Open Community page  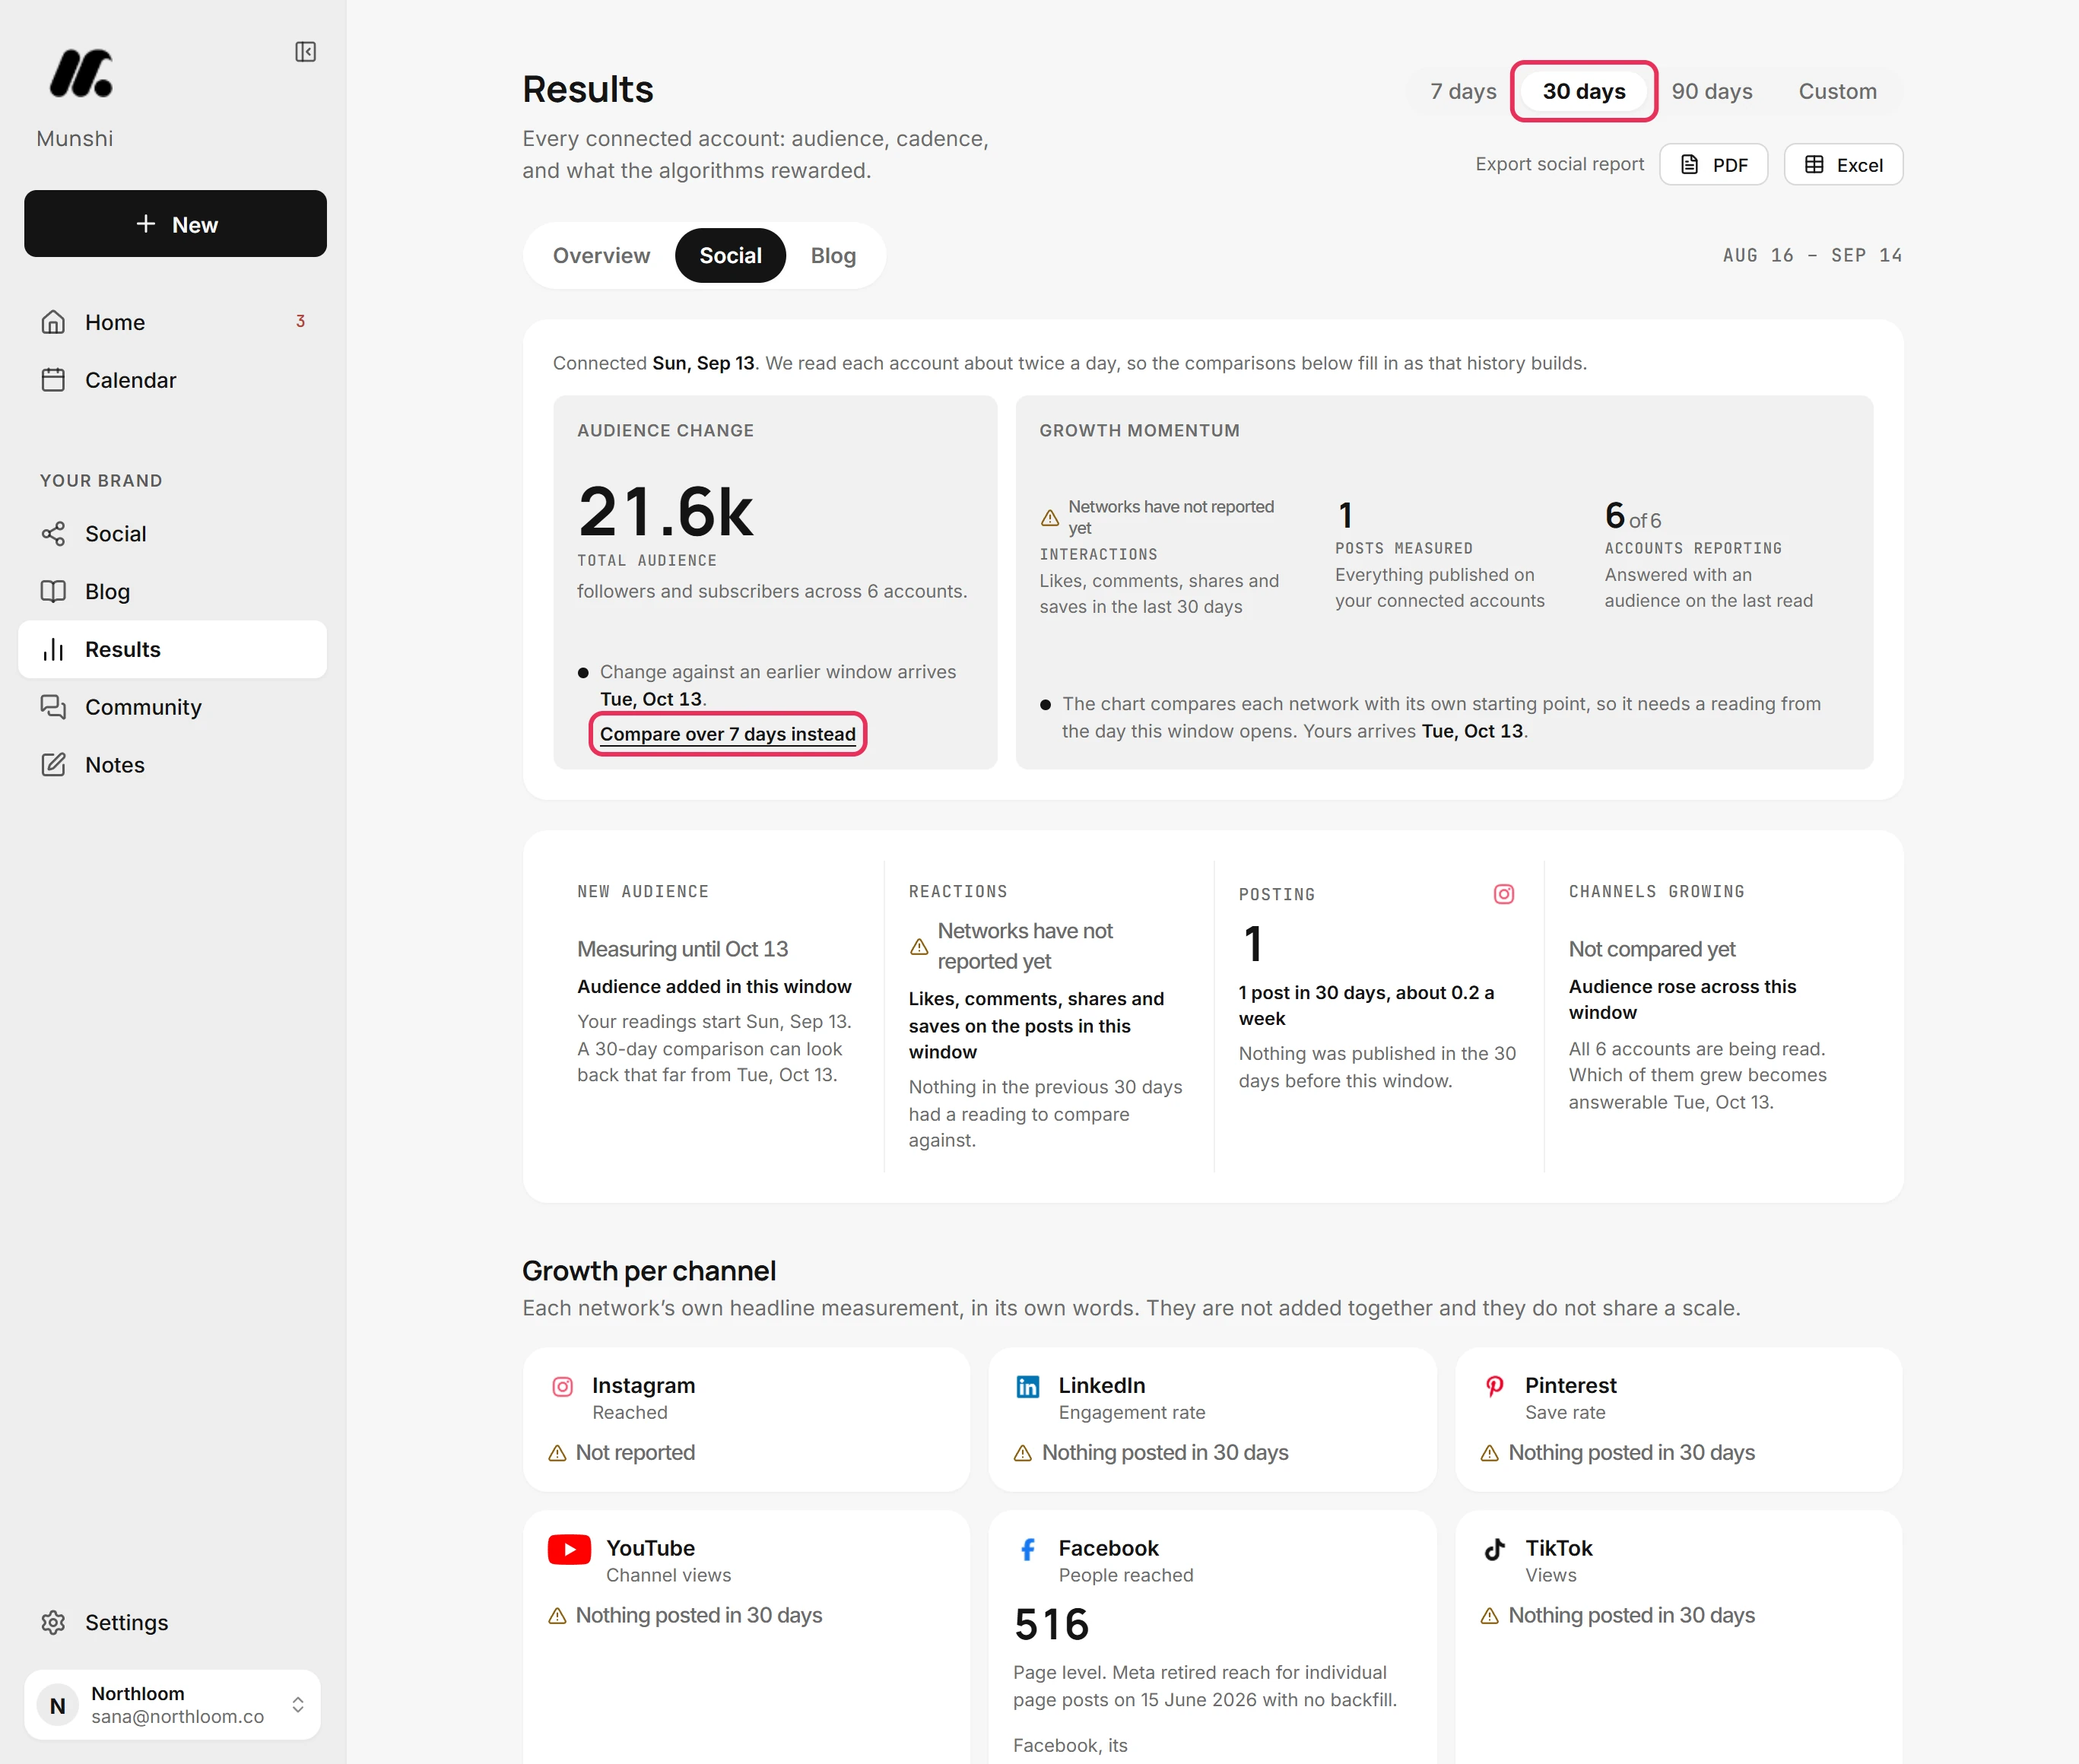point(173,707)
